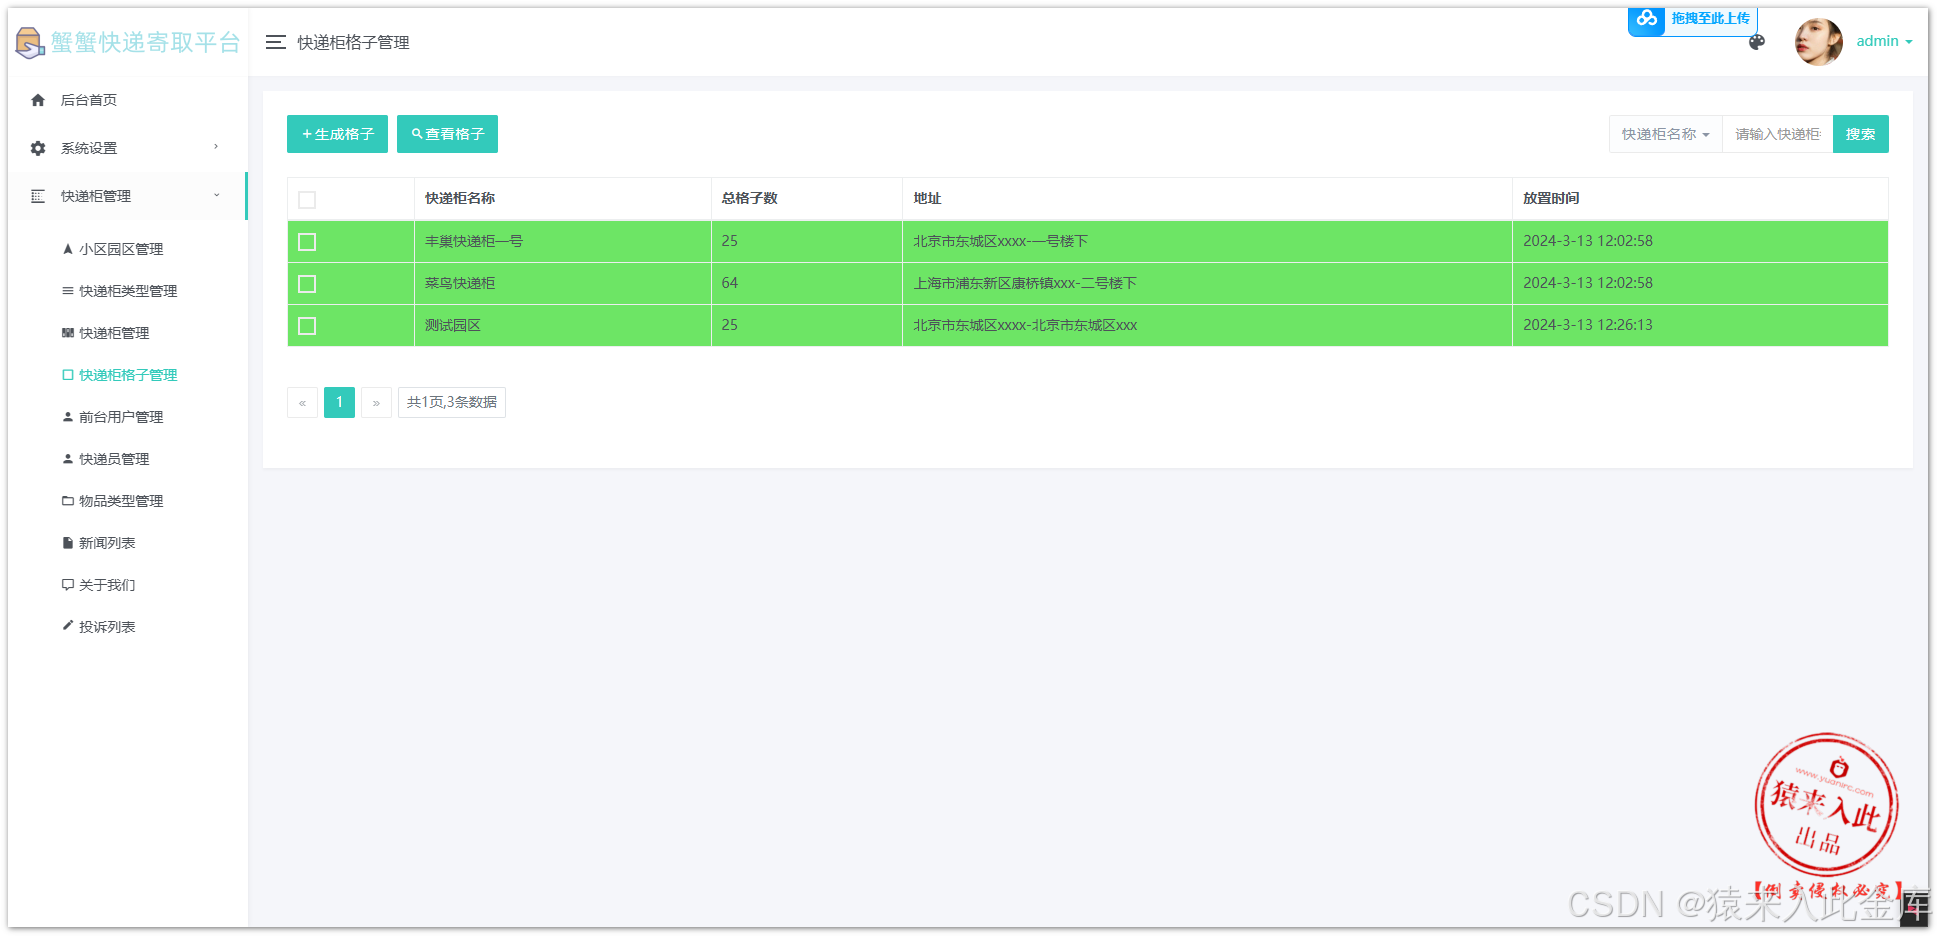The height and width of the screenshot is (936, 1937).
Task: Expand the 系统设置 menu chevron
Action: click(216, 147)
